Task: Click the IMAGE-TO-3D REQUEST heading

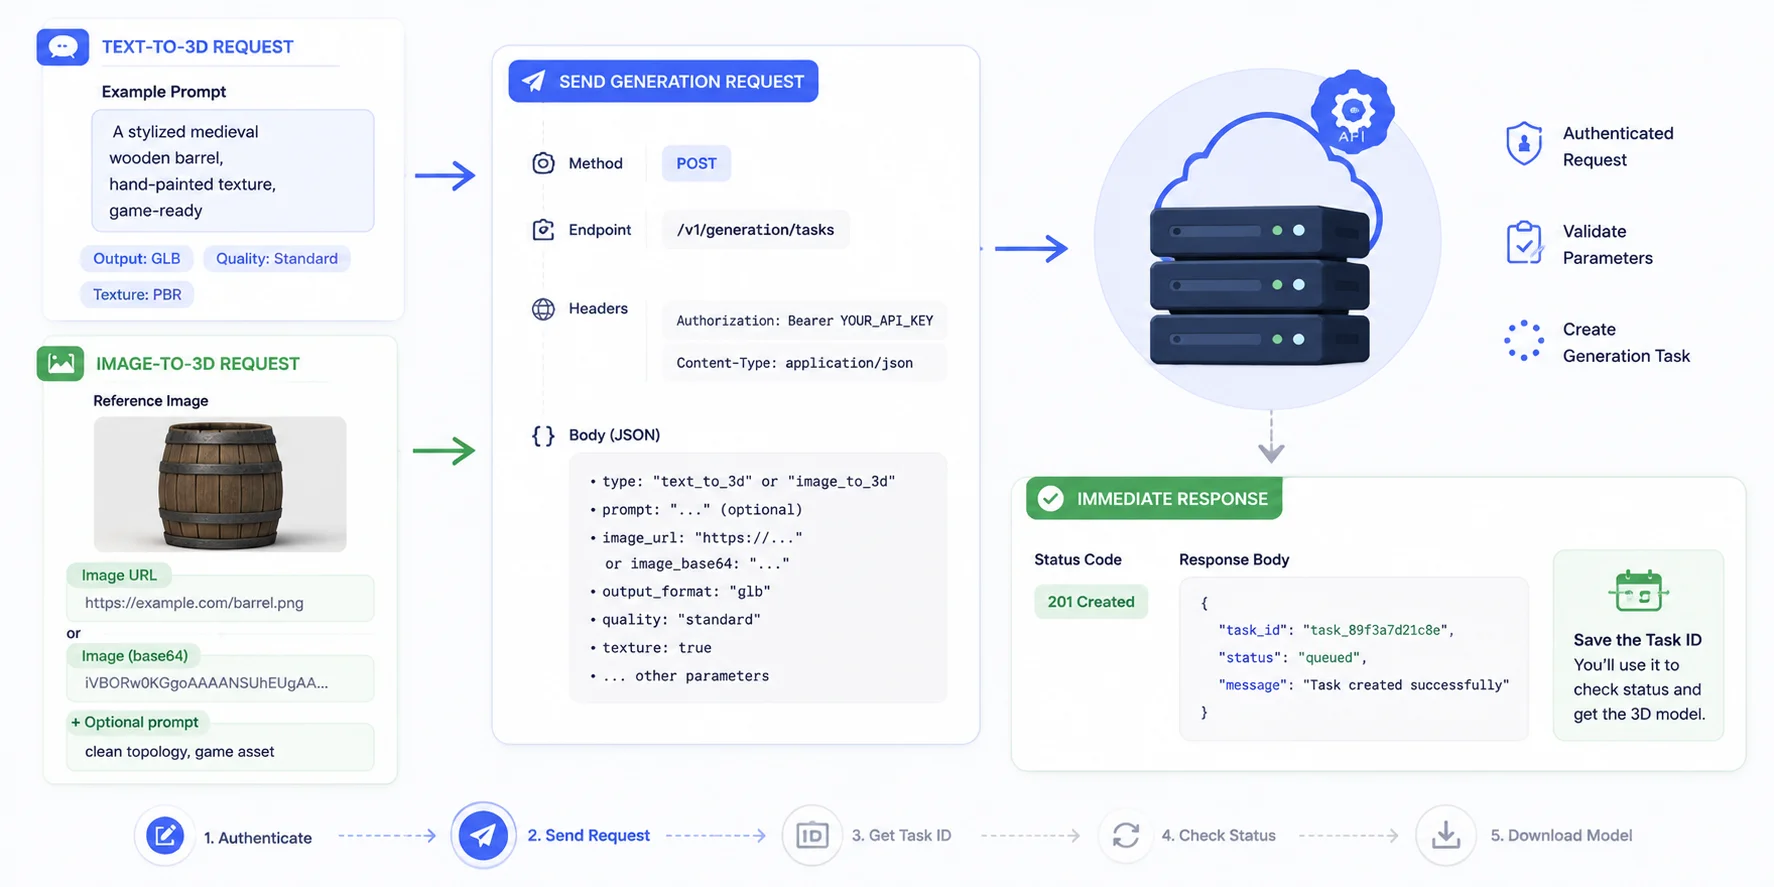Action: tap(198, 364)
